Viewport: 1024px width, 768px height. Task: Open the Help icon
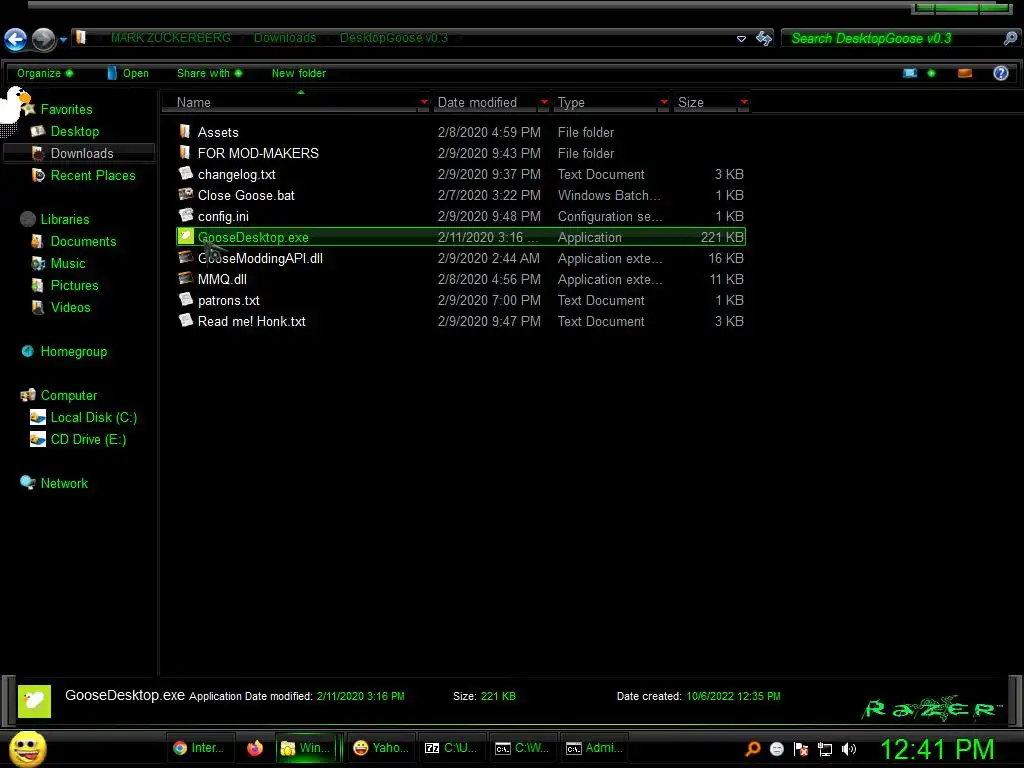tap(1000, 73)
